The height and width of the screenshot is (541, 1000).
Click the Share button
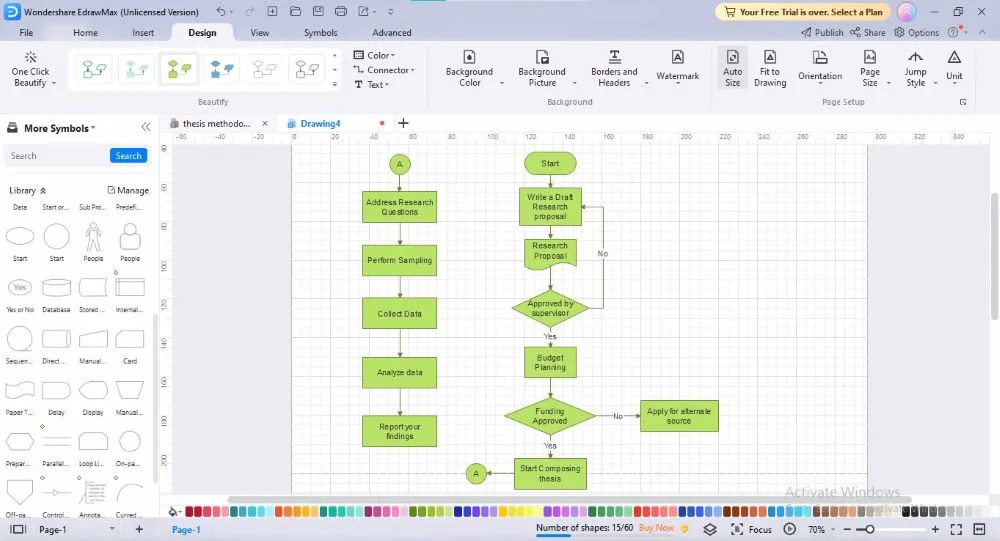(x=868, y=33)
